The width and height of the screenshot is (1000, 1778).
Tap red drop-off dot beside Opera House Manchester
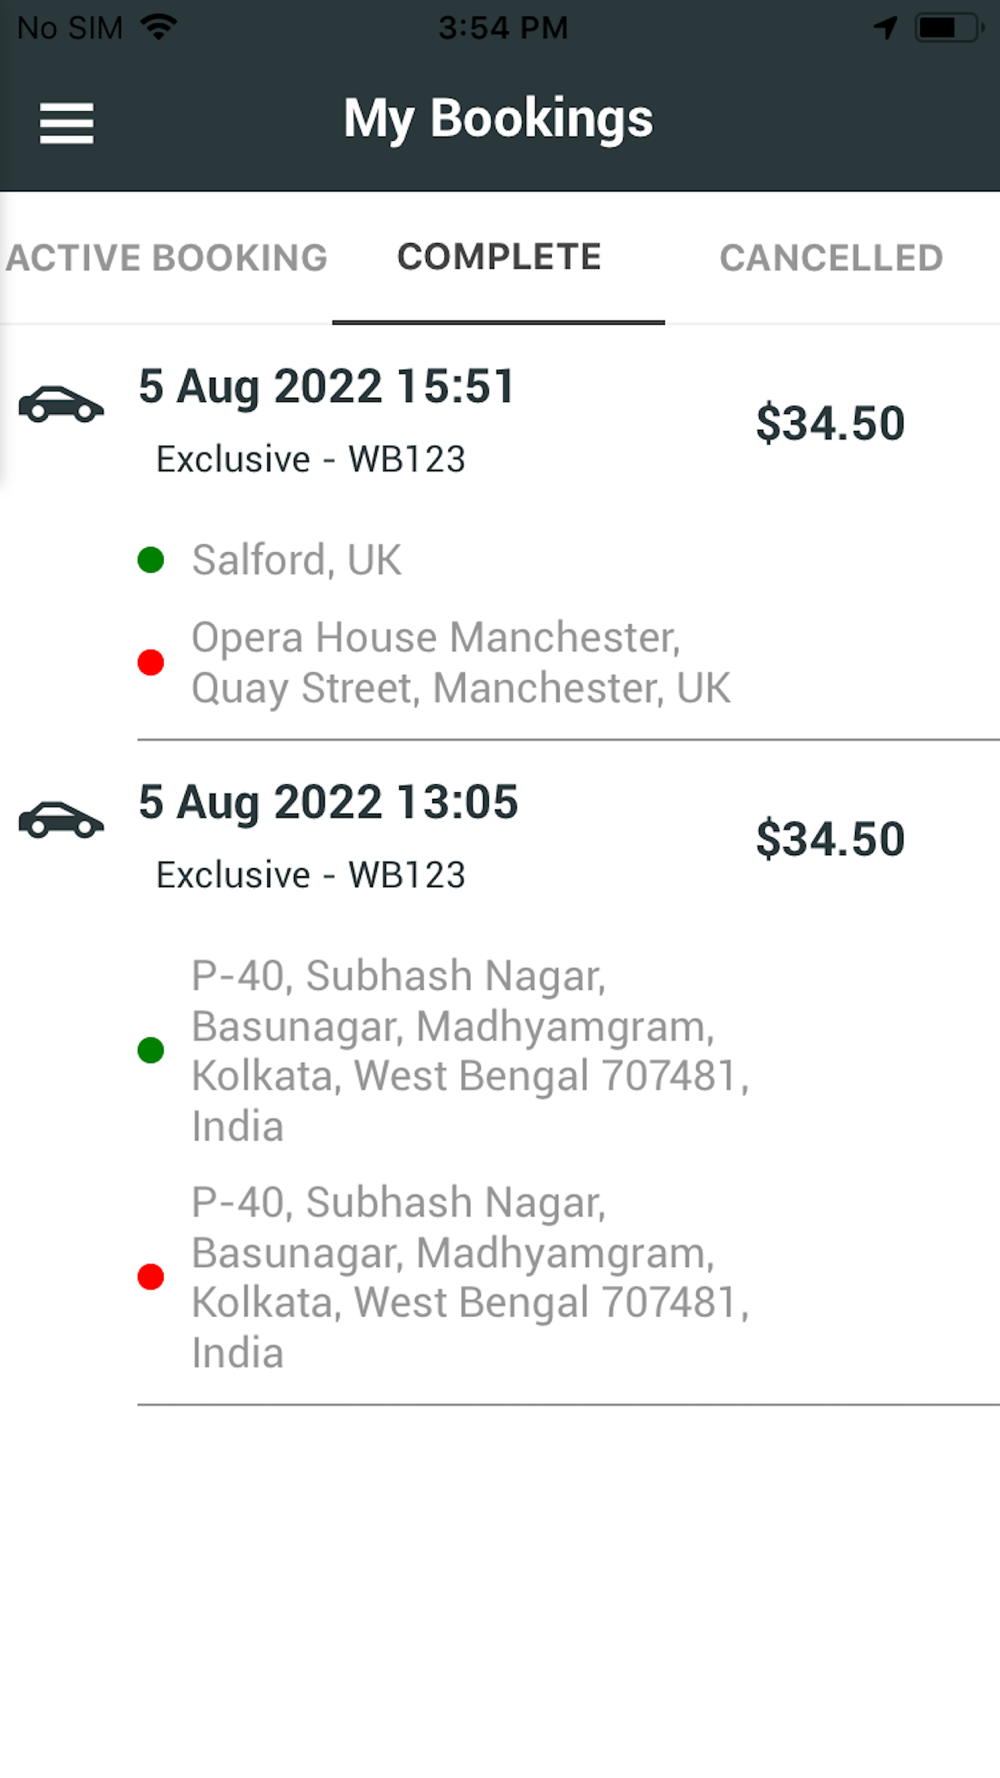coord(151,662)
